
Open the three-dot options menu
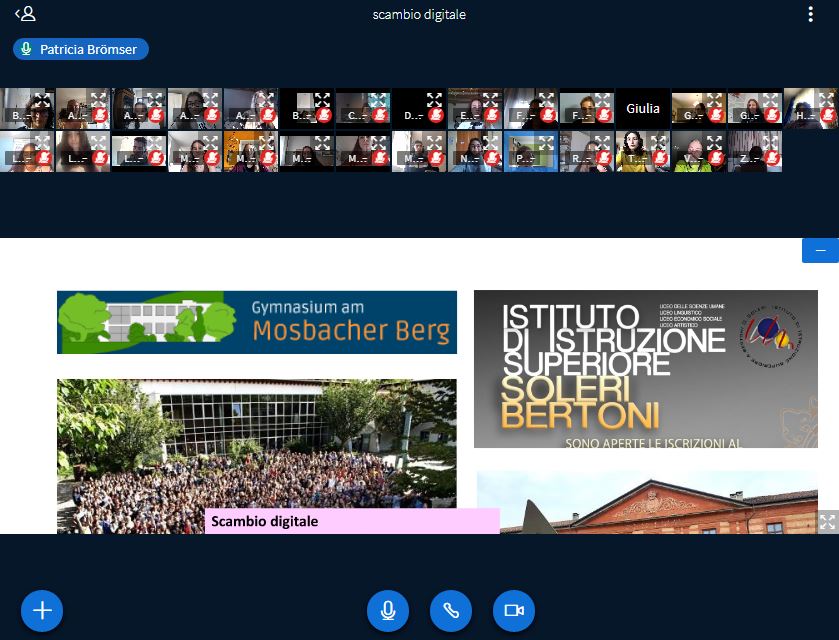tap(811, 14)
